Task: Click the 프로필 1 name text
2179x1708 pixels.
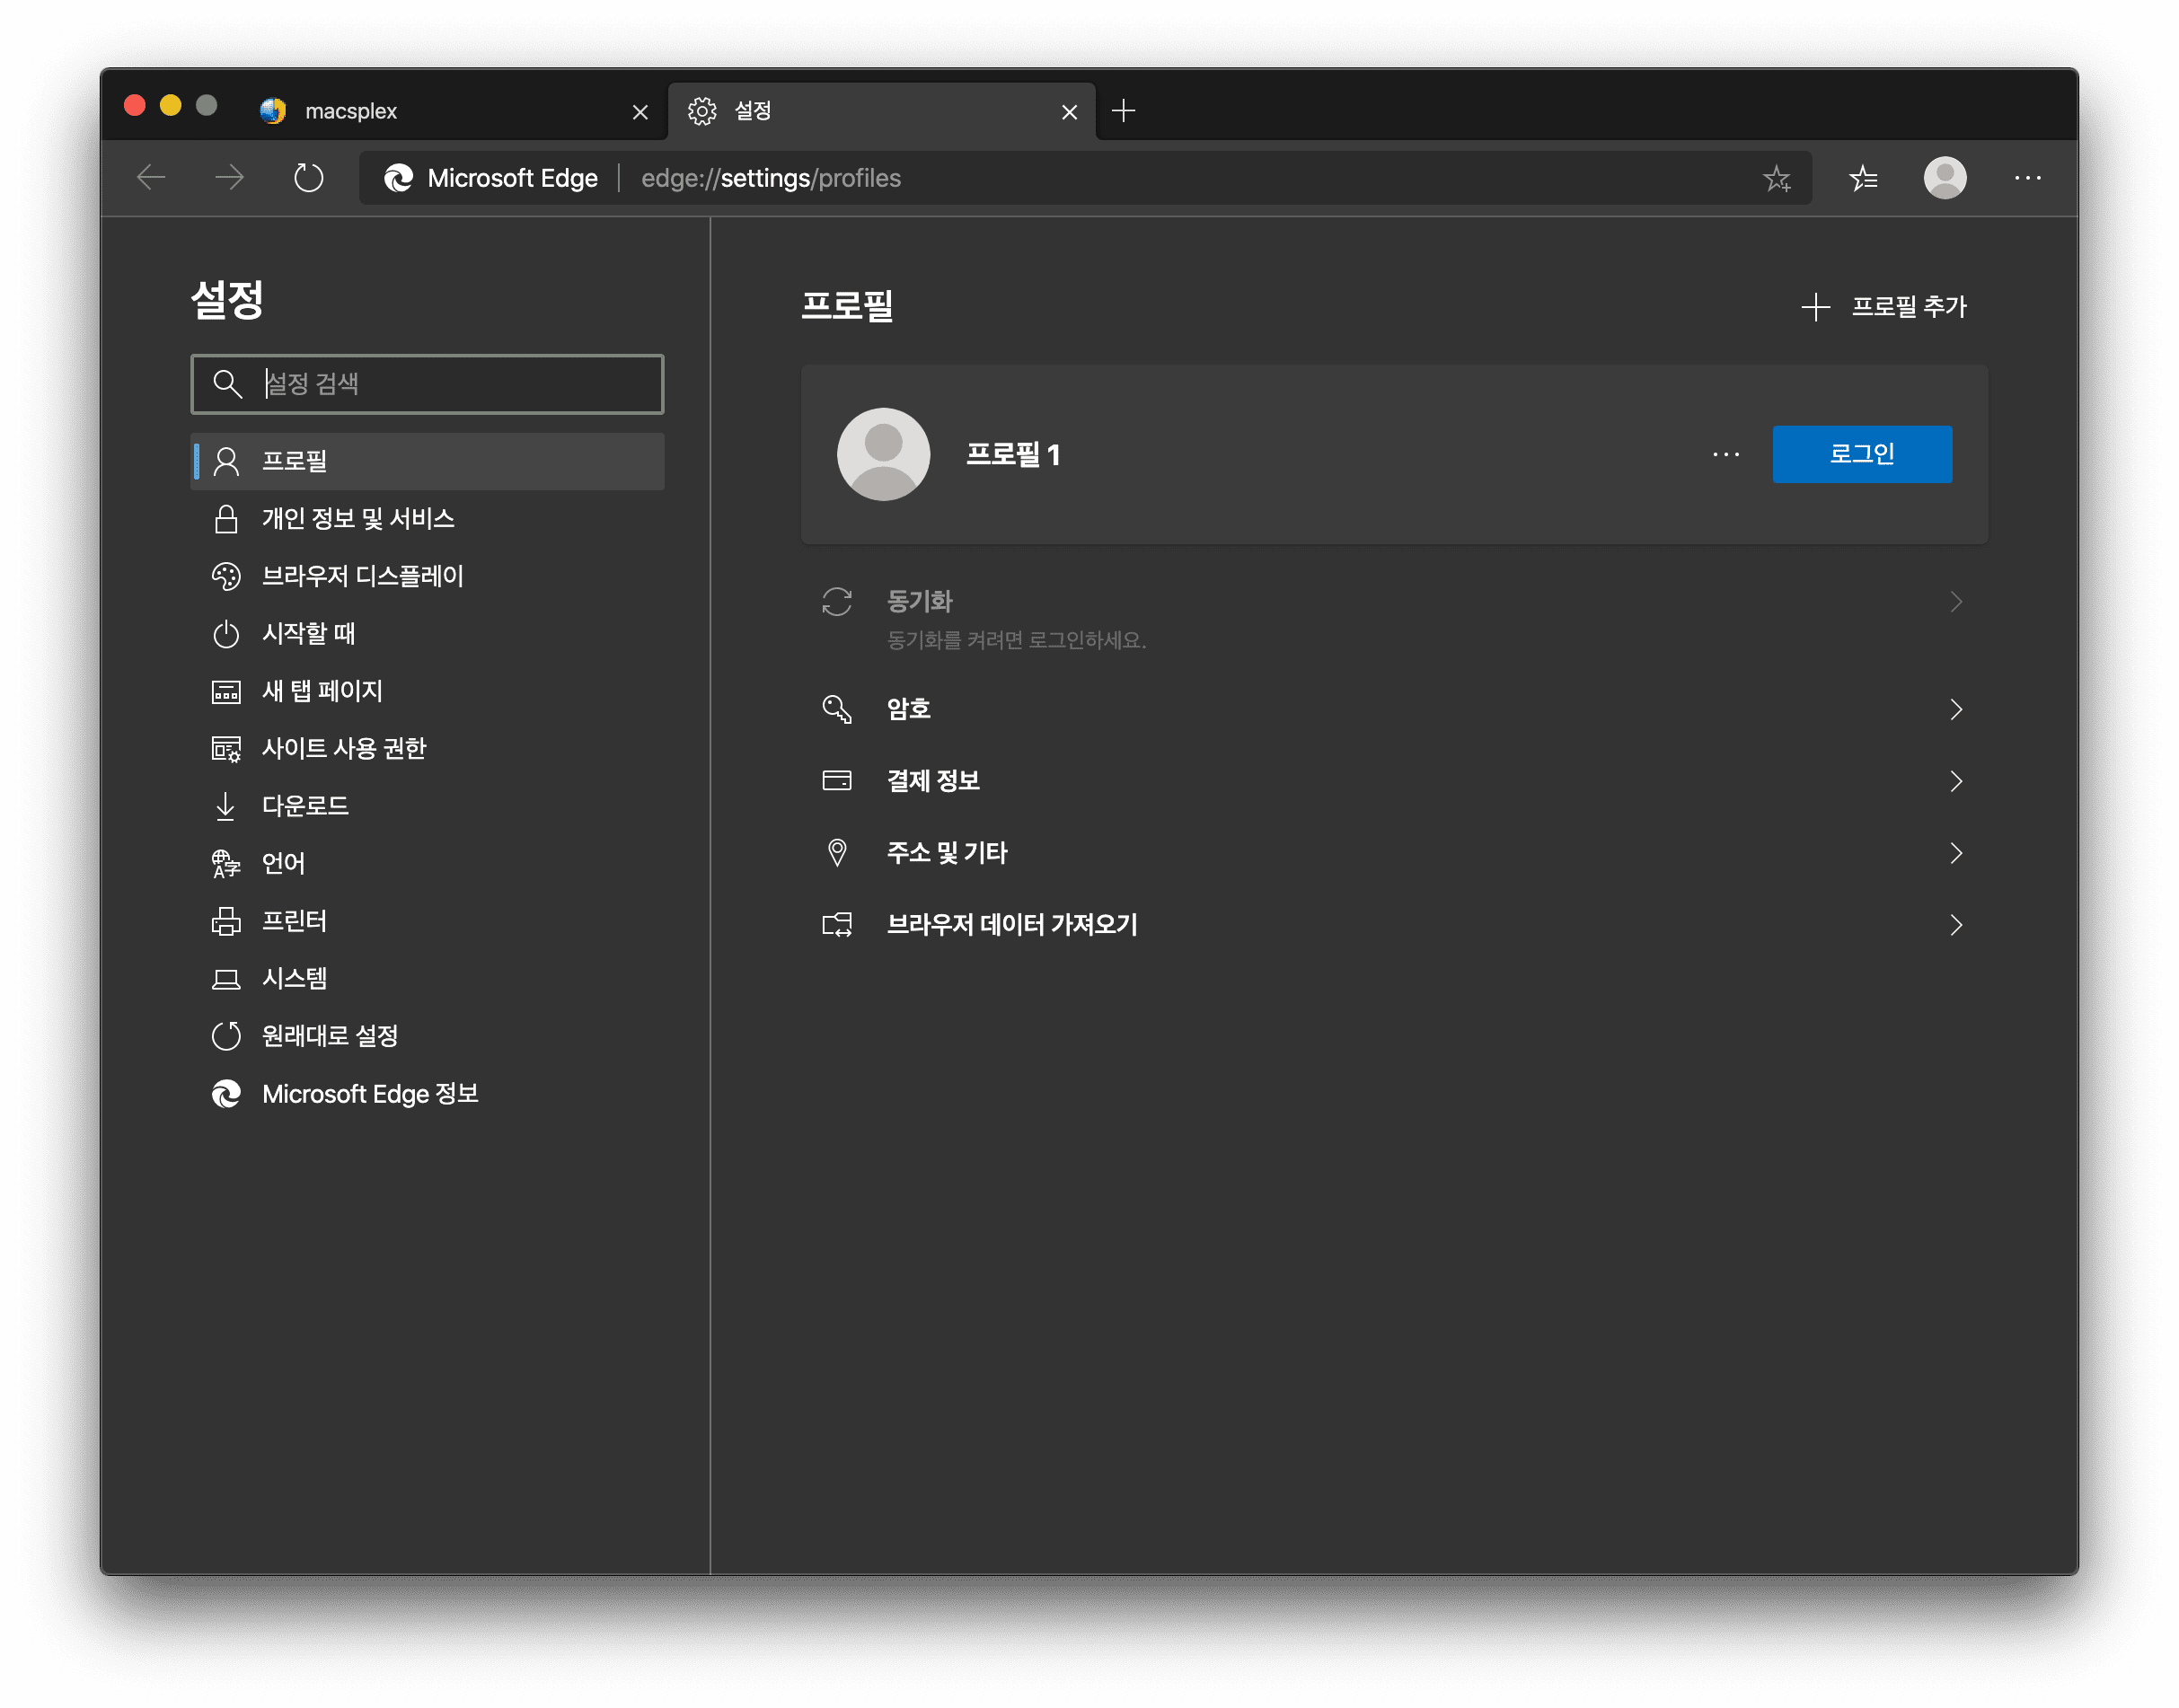Action: click(1012, 454)
